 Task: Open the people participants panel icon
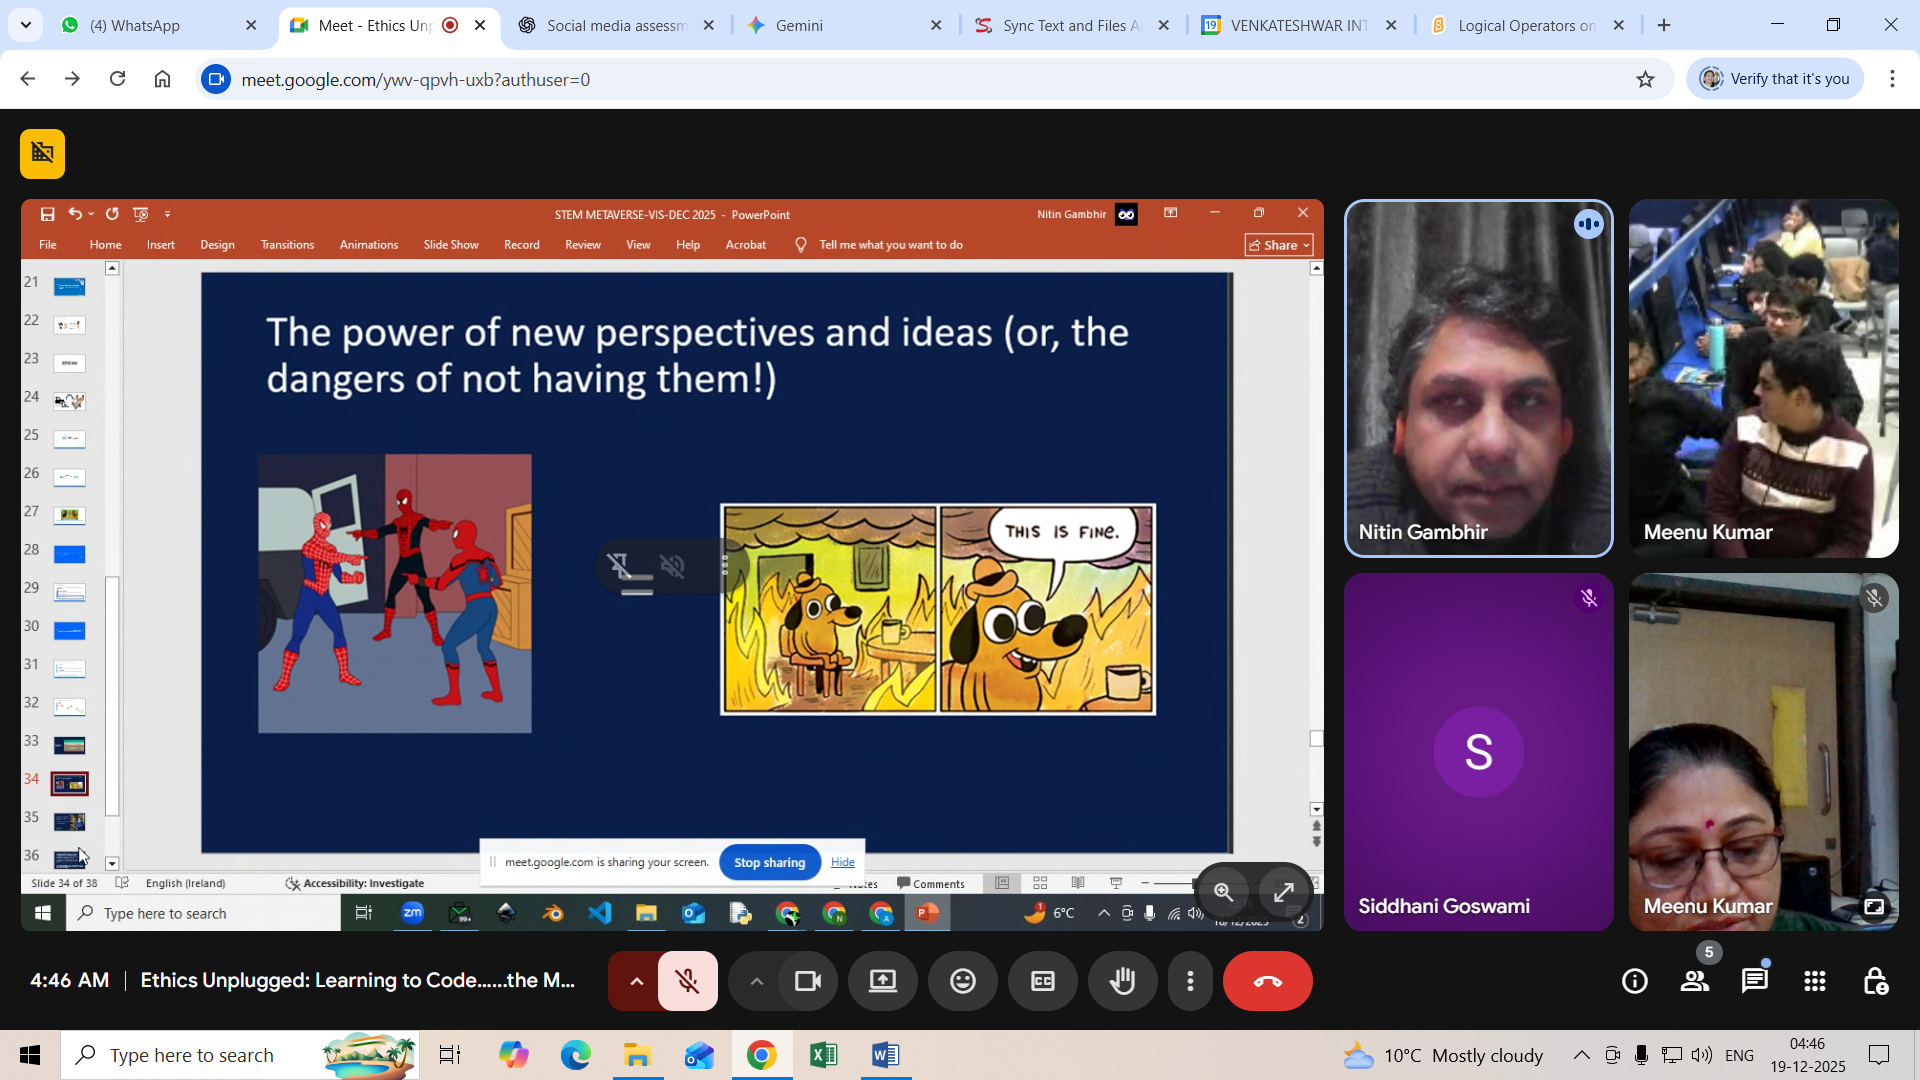(x=1695, y=981)
